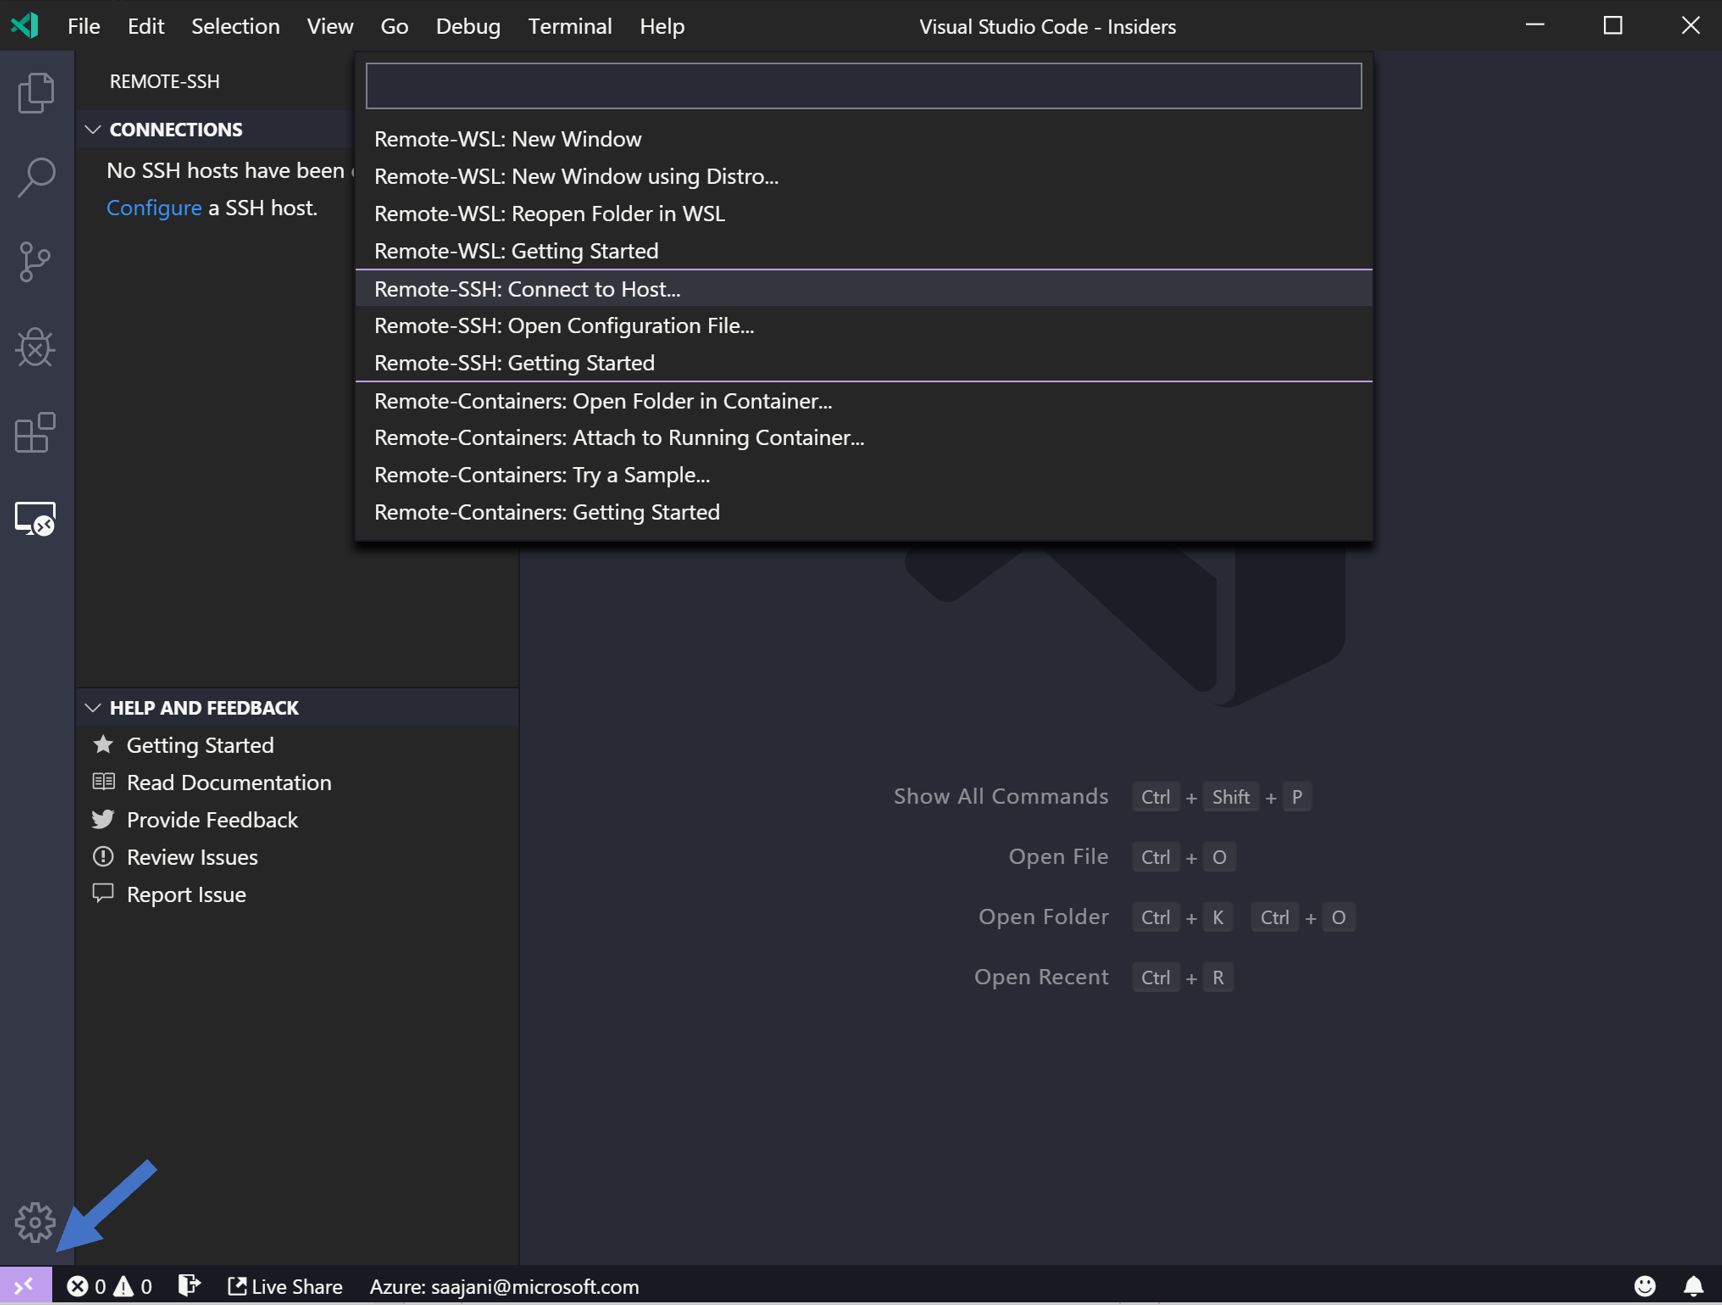Click Configure to set up an SSH host
Viewport: 1722px width, 1305px height.
click(153, 207)
